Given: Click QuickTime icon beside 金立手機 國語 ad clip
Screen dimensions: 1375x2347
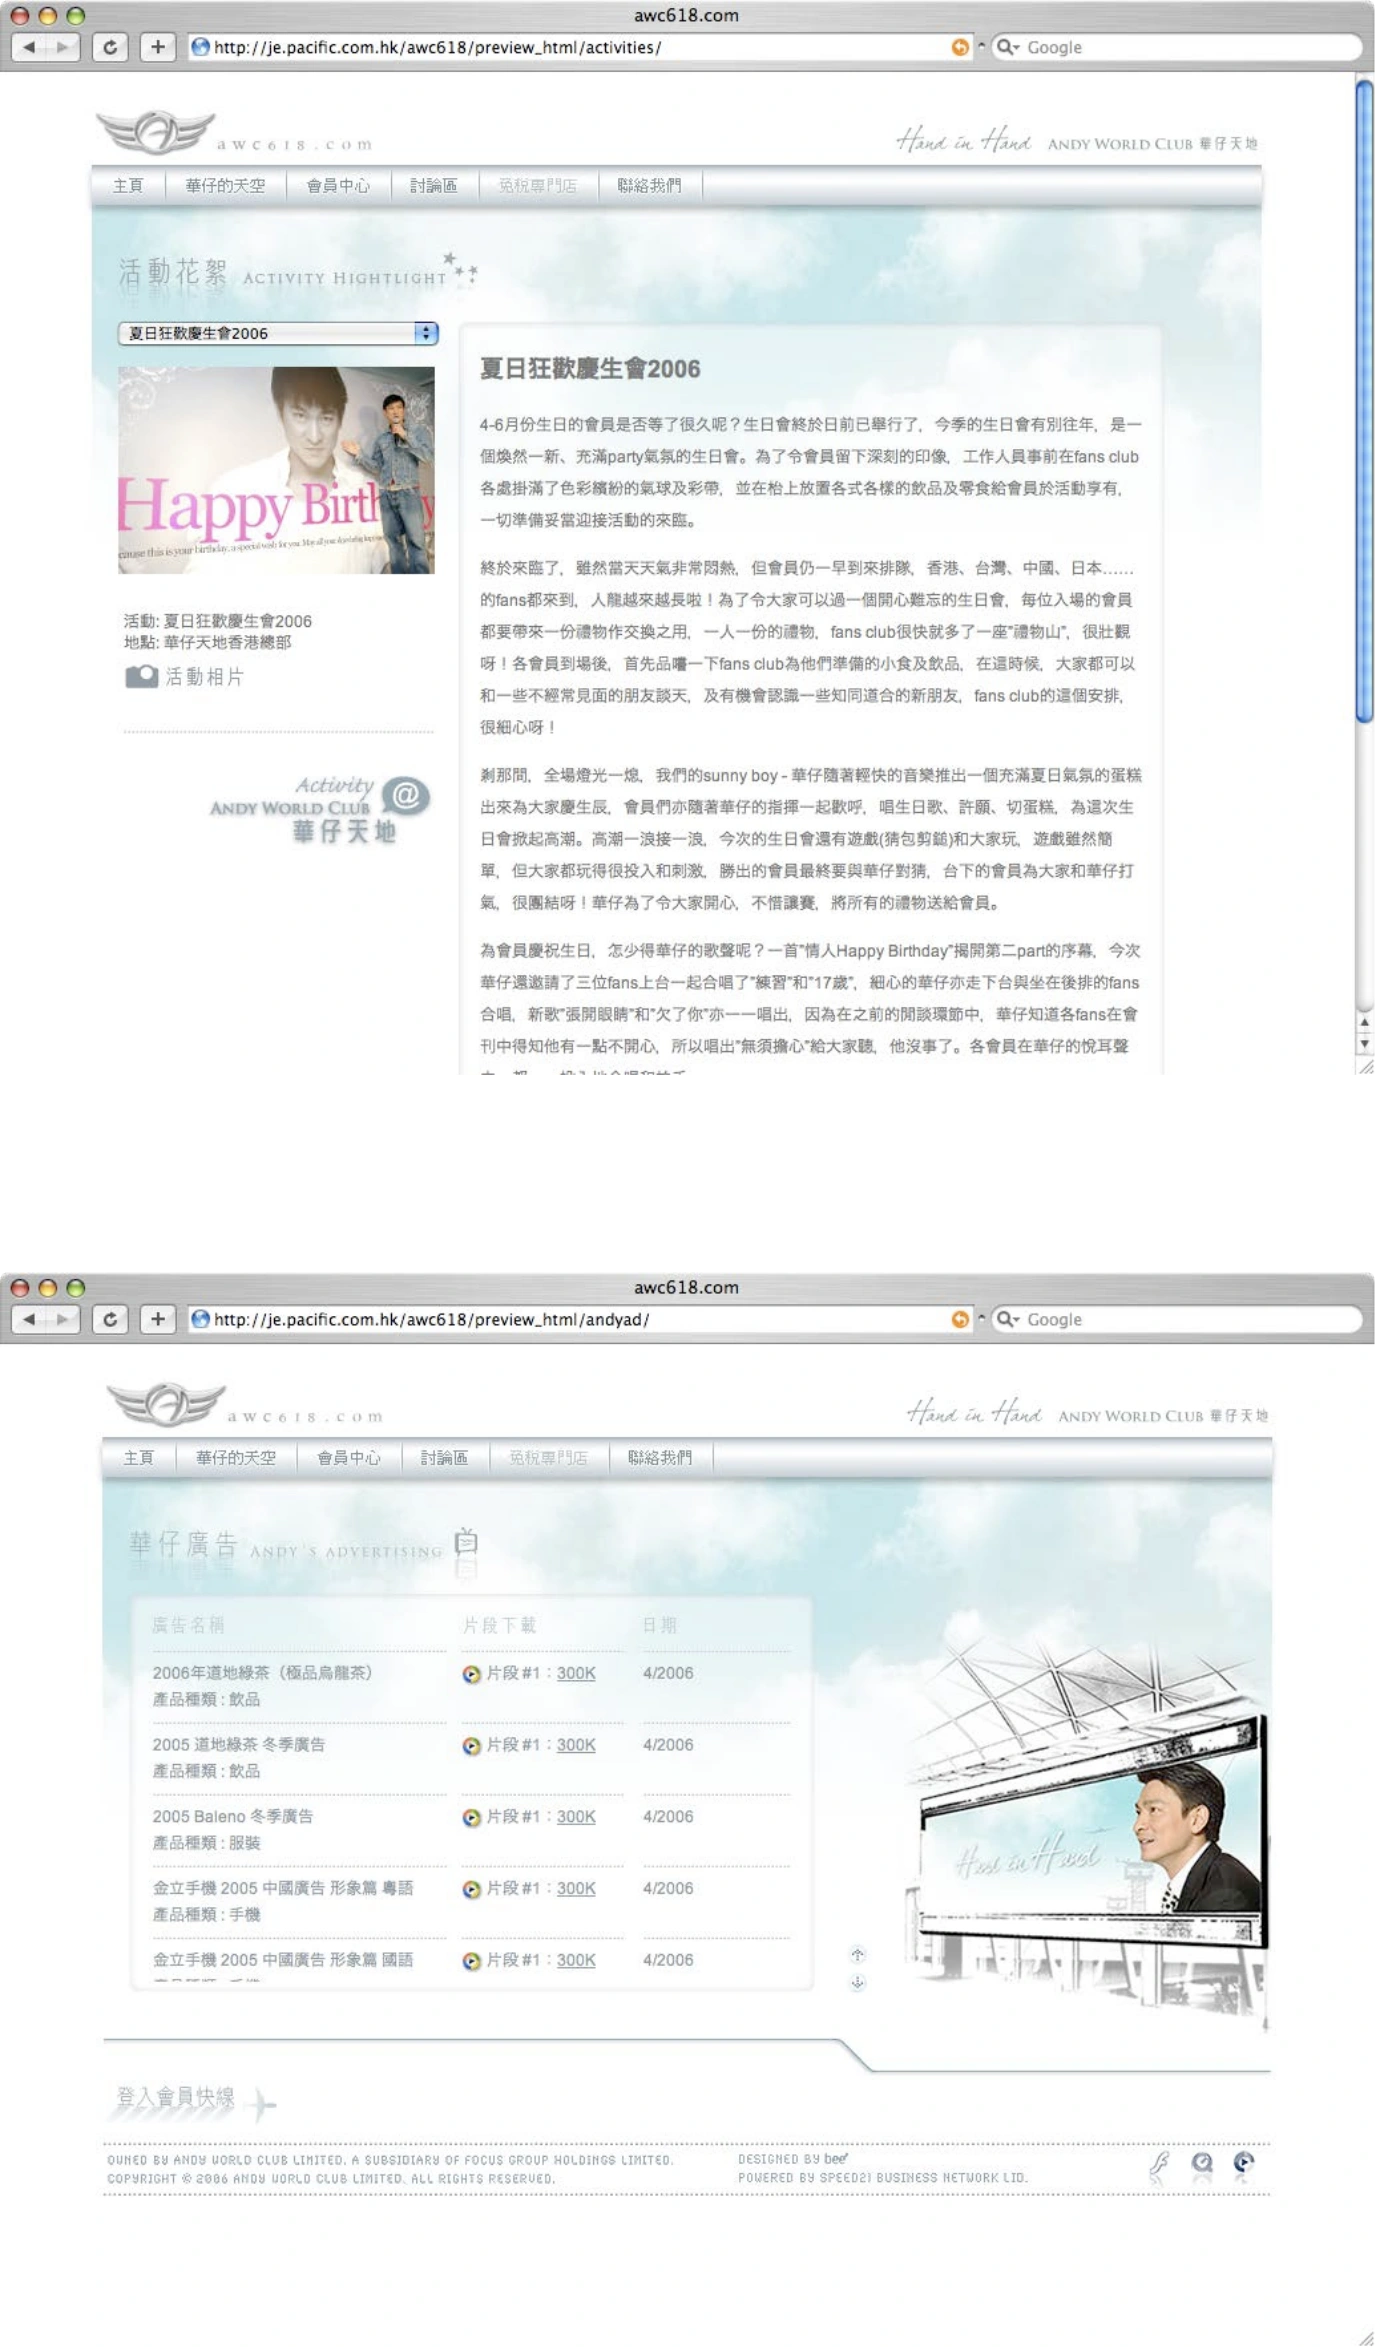Looking at the screenshot, I should pyautogui.click(x=471, y=1961).
